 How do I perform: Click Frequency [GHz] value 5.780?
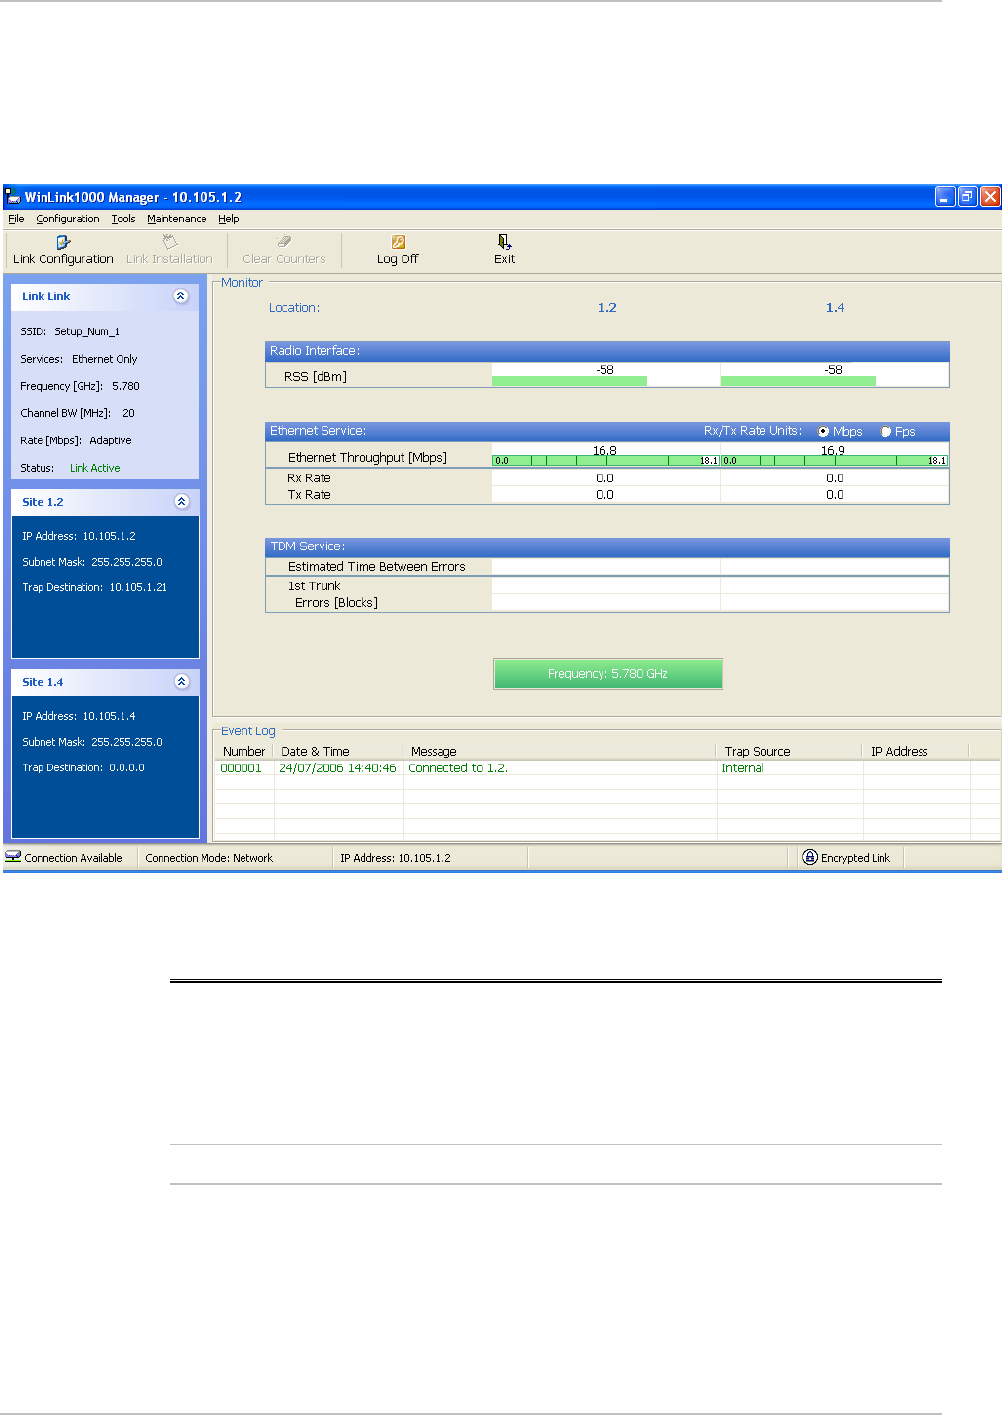(x=126, y=386)
